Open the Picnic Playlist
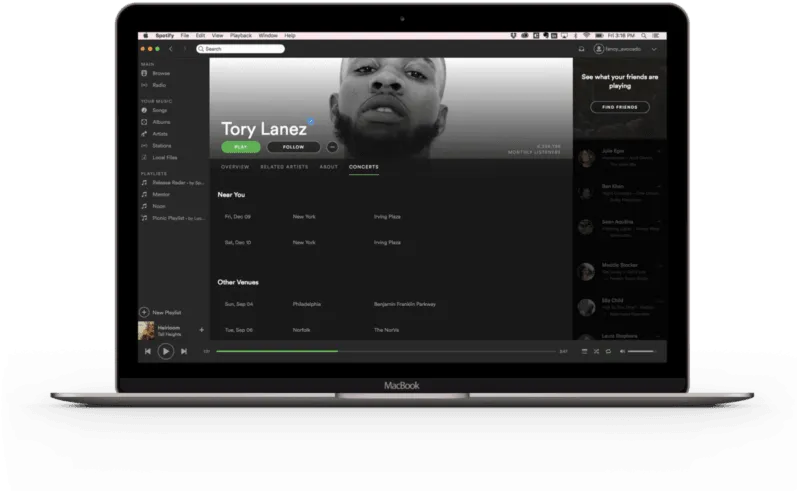 coord(178,218)
